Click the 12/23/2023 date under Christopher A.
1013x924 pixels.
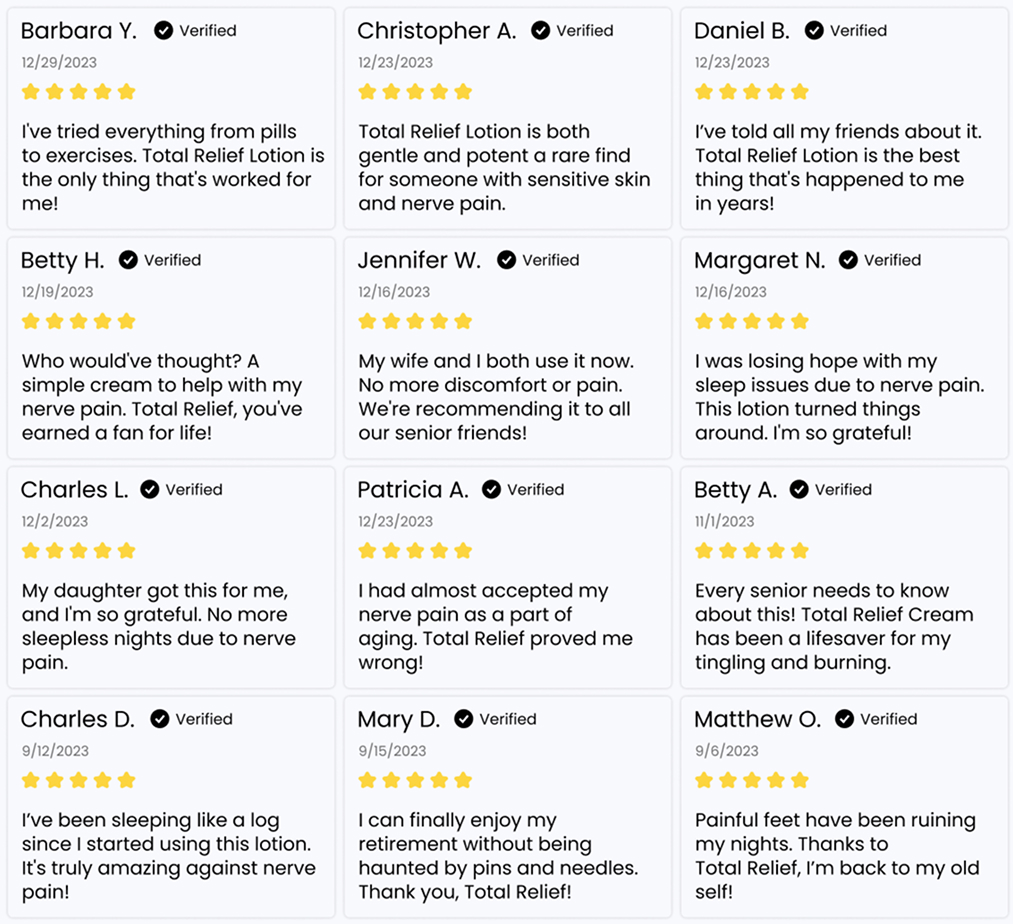click(x=396, y=62)
